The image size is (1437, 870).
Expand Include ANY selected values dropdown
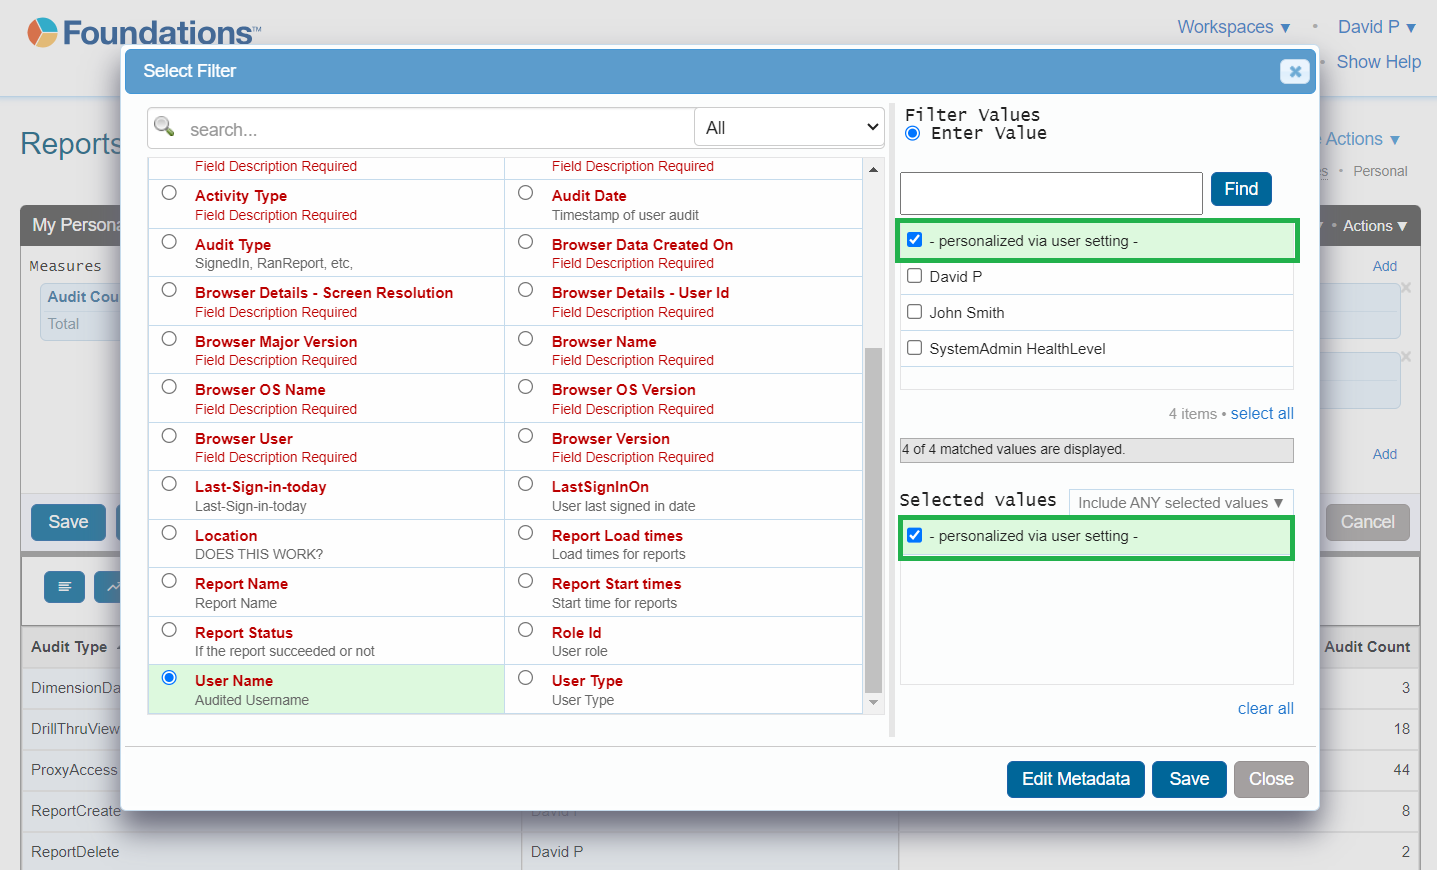tap(1180, 502)
